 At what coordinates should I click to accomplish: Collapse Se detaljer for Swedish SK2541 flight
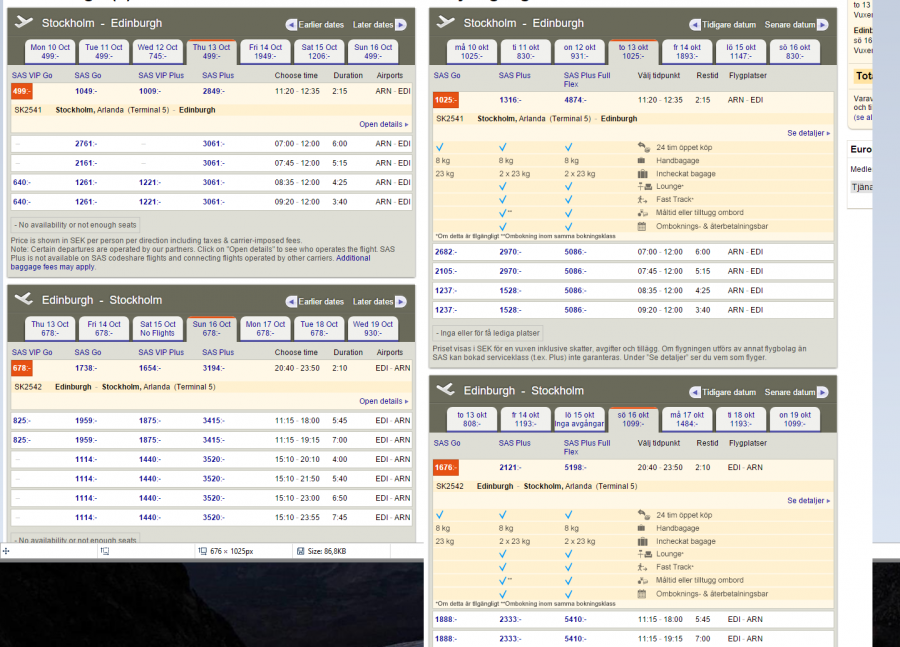pos(808,132)
